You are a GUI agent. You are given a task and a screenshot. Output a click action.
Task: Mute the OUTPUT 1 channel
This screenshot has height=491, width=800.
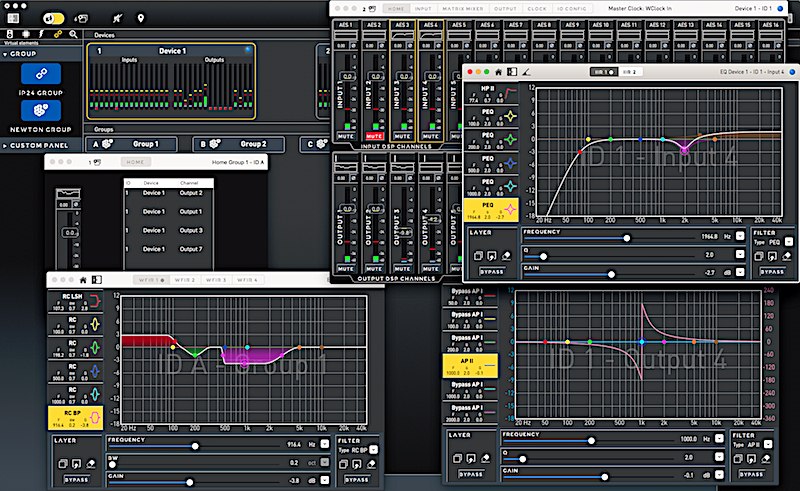(345, 268)
